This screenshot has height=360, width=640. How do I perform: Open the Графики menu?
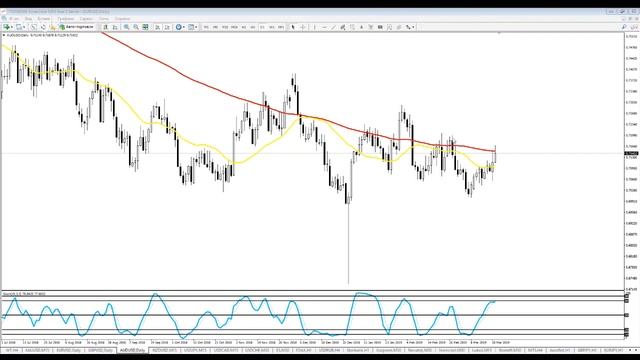(65, 19)
